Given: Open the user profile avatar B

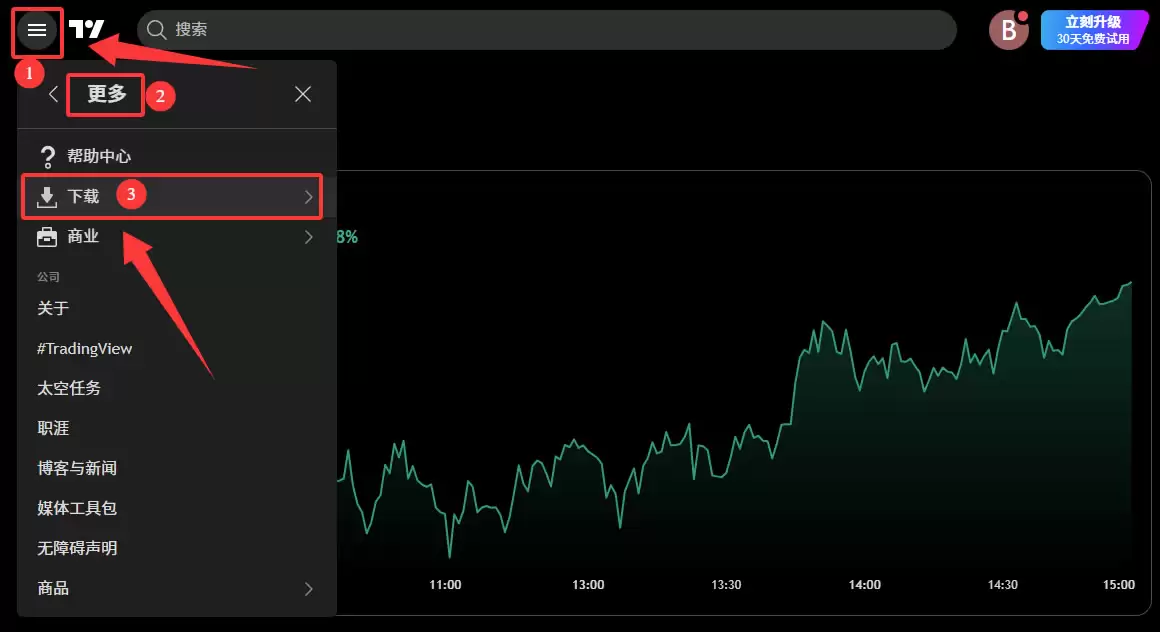Looking at the screenshot, I should click(x=1008, y=30).
